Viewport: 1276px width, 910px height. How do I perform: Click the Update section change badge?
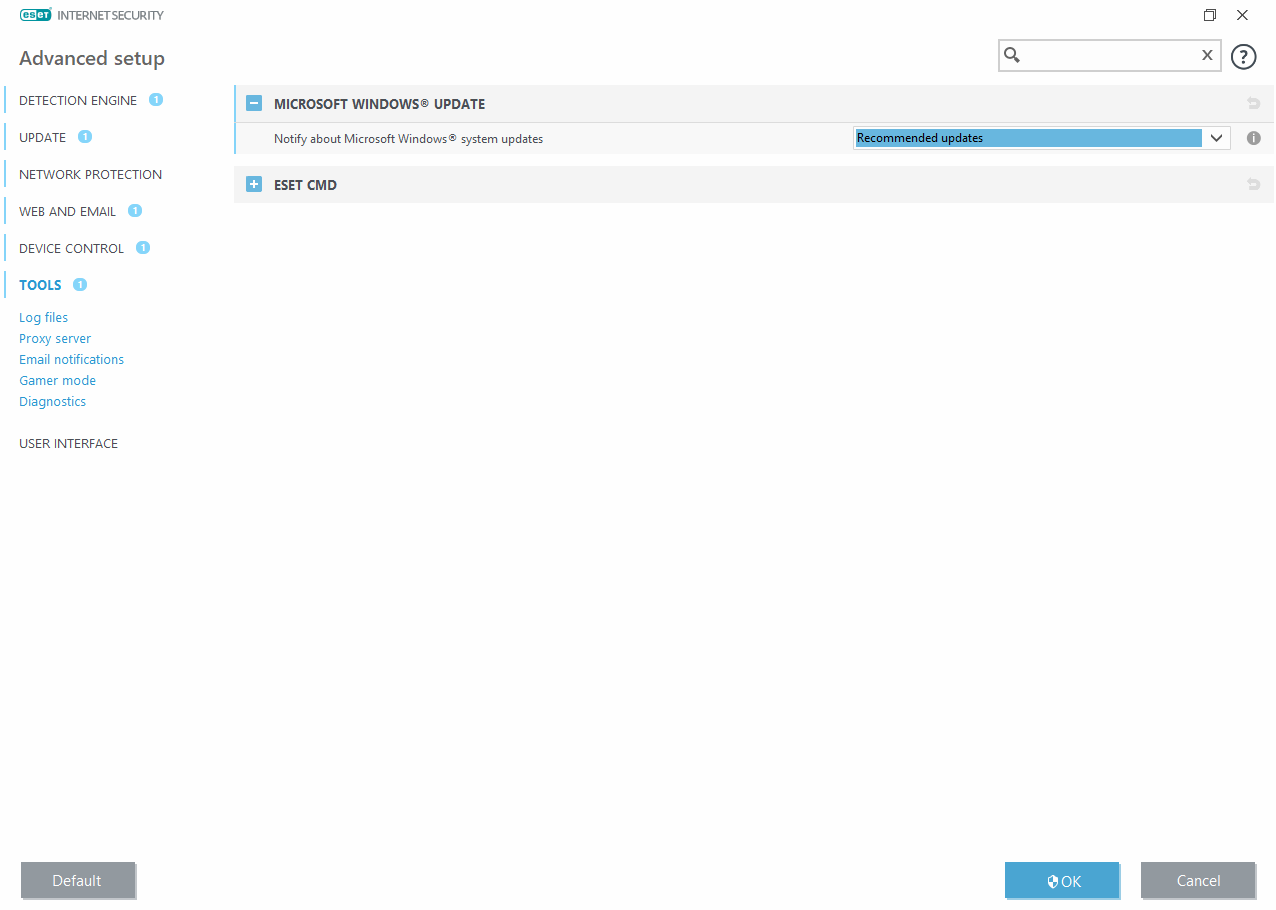click(85, 137)
